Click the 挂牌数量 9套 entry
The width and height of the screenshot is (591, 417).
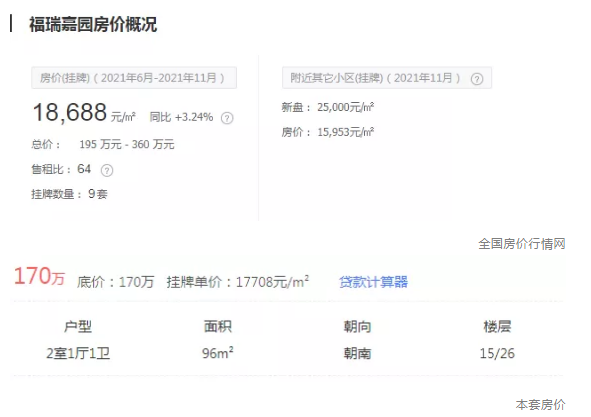(69, 194)
